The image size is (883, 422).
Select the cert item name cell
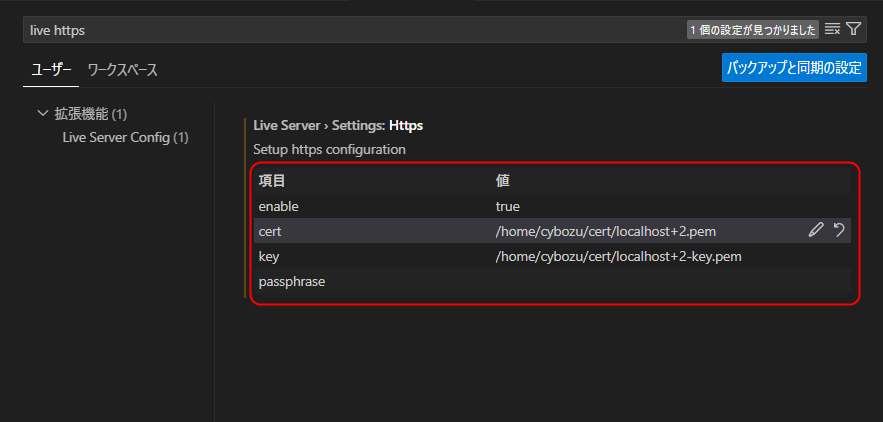(271, 231)
